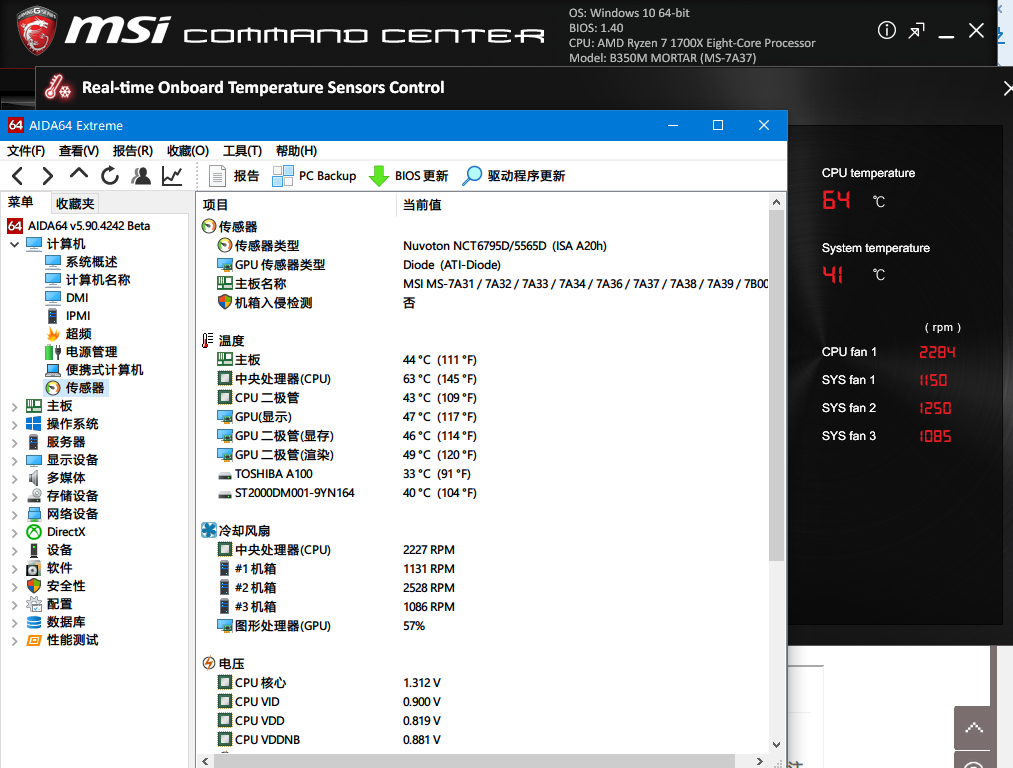Expand the 网络设备 tree node

14,515
